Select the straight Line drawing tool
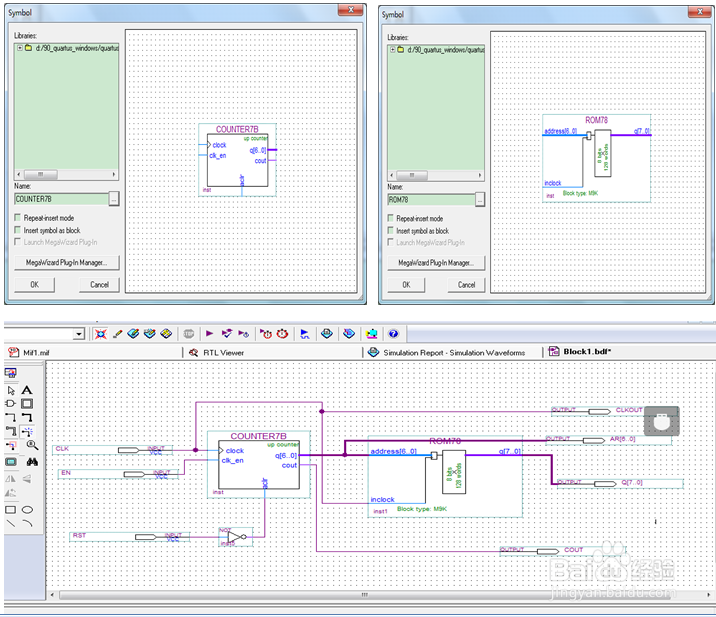716x617 pixels. [11, 523]
